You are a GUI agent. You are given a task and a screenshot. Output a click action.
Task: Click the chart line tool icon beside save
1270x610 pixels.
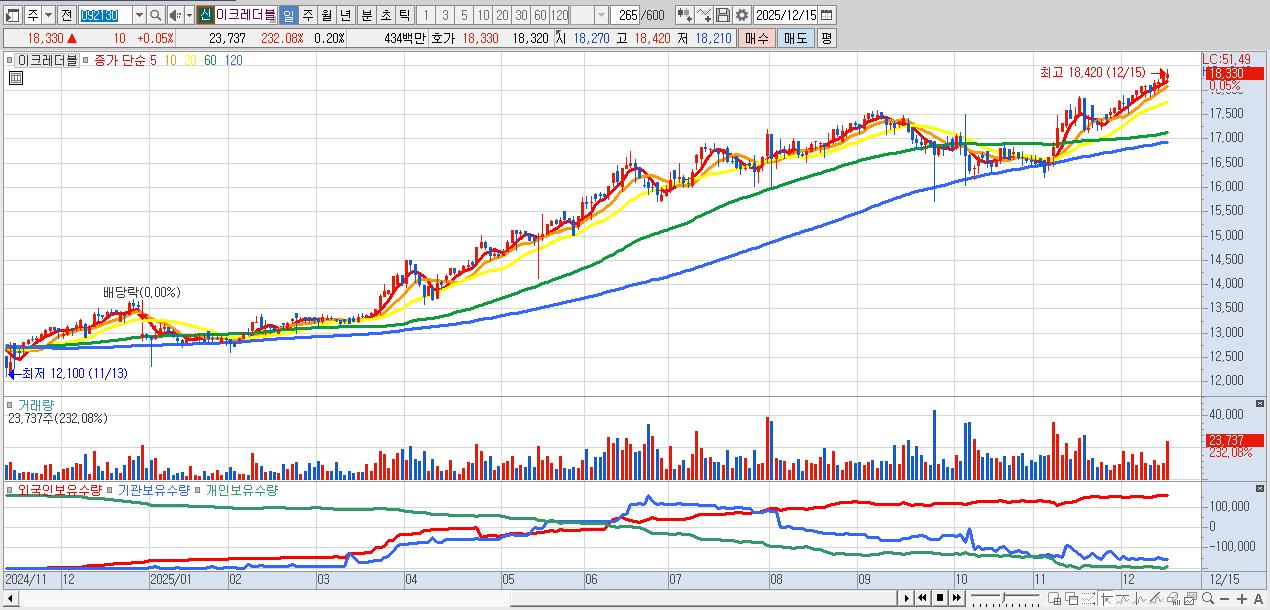point(704,15)
